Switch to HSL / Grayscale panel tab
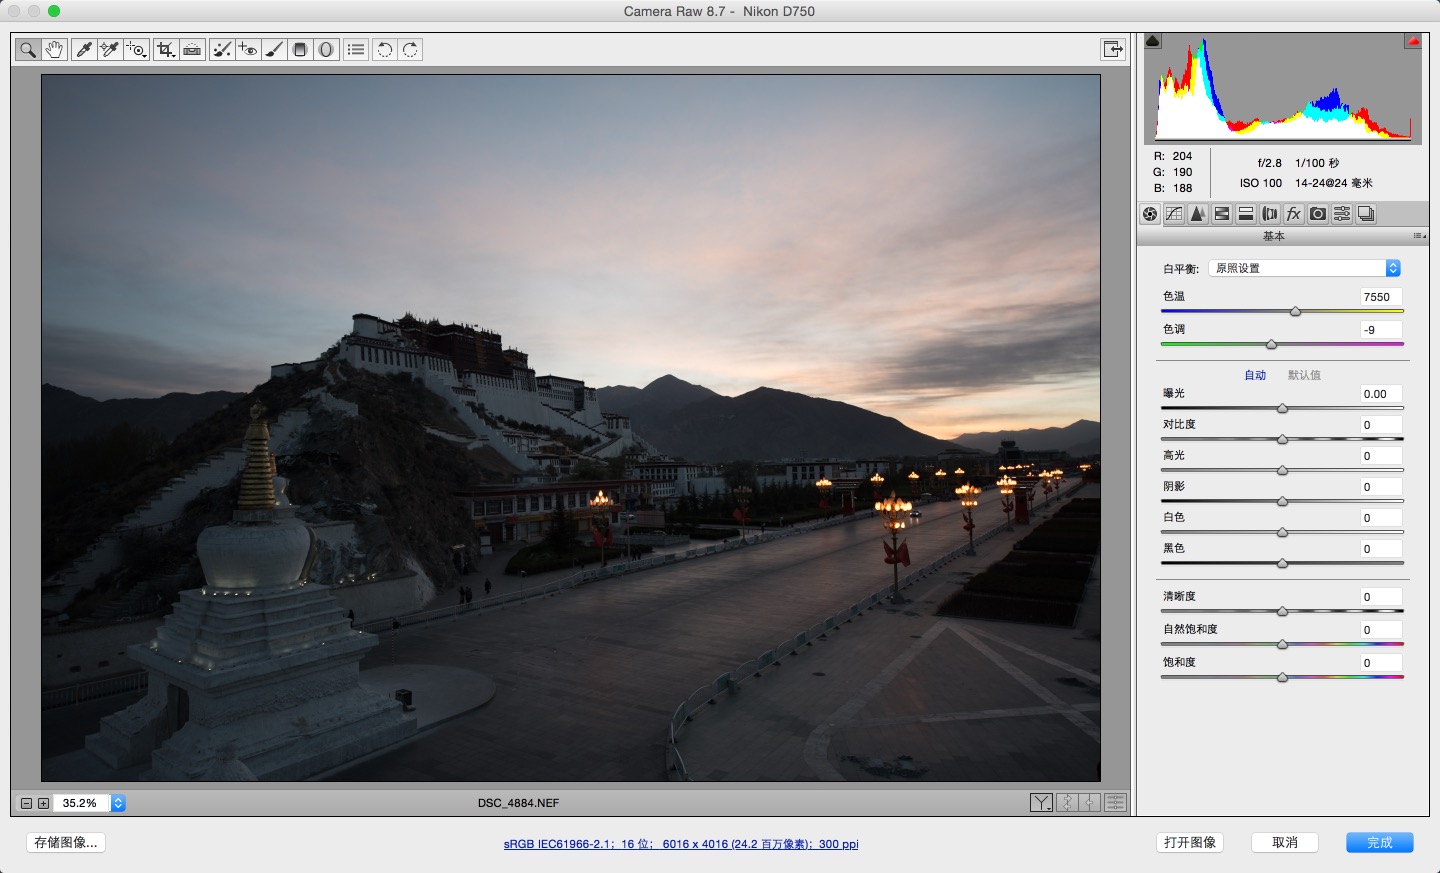Image resolution: width=1440 pixels, height=873 pixels. [1222, 214]
